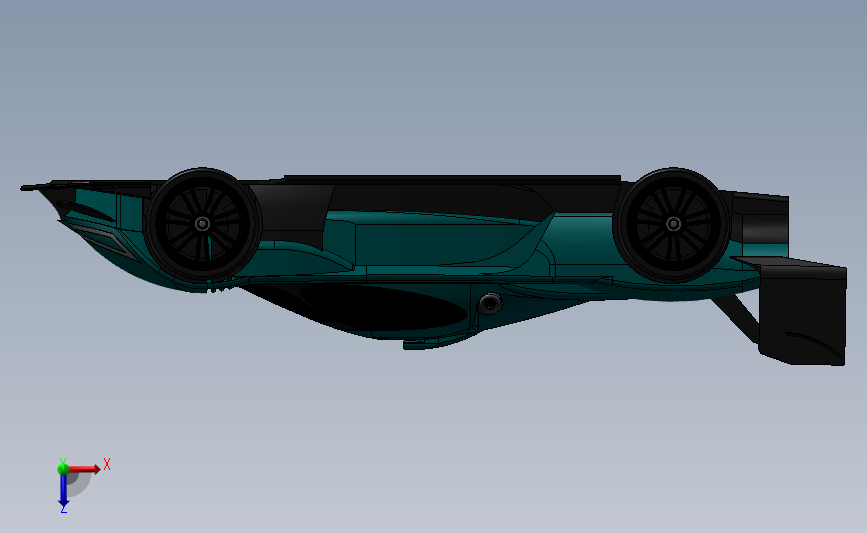
Task: Click the green Y axis dot of the triad
Action: pyautogui.click(x=63, y=469)
